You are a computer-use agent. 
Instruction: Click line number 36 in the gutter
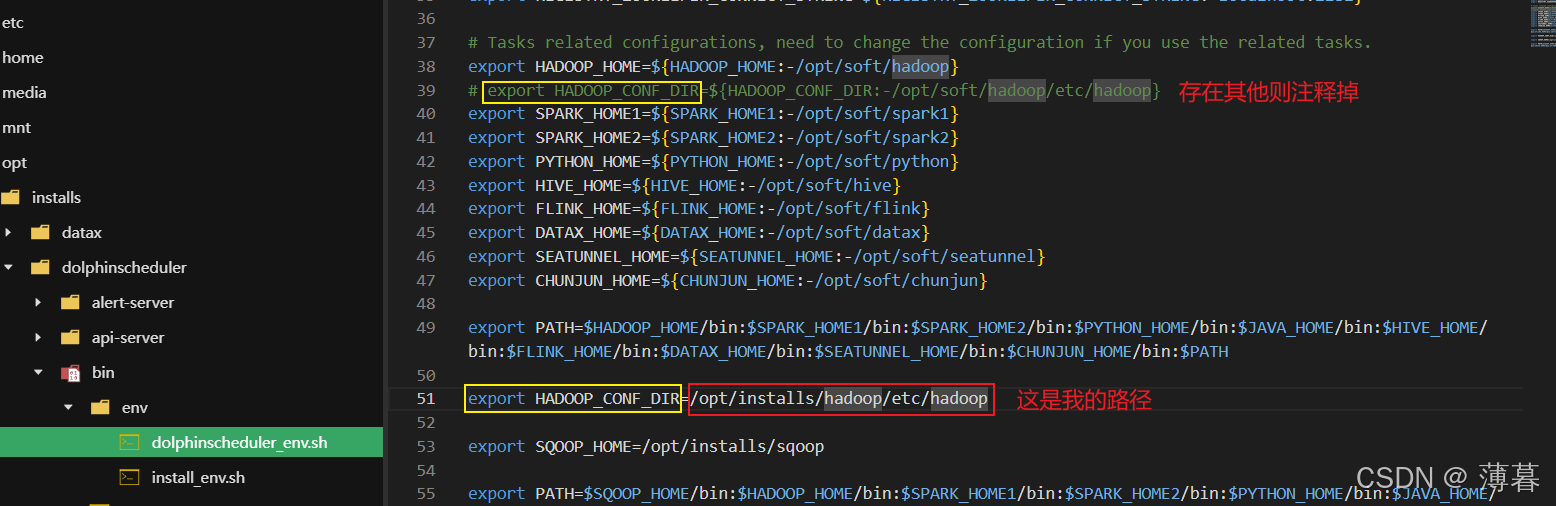point(426,19)
